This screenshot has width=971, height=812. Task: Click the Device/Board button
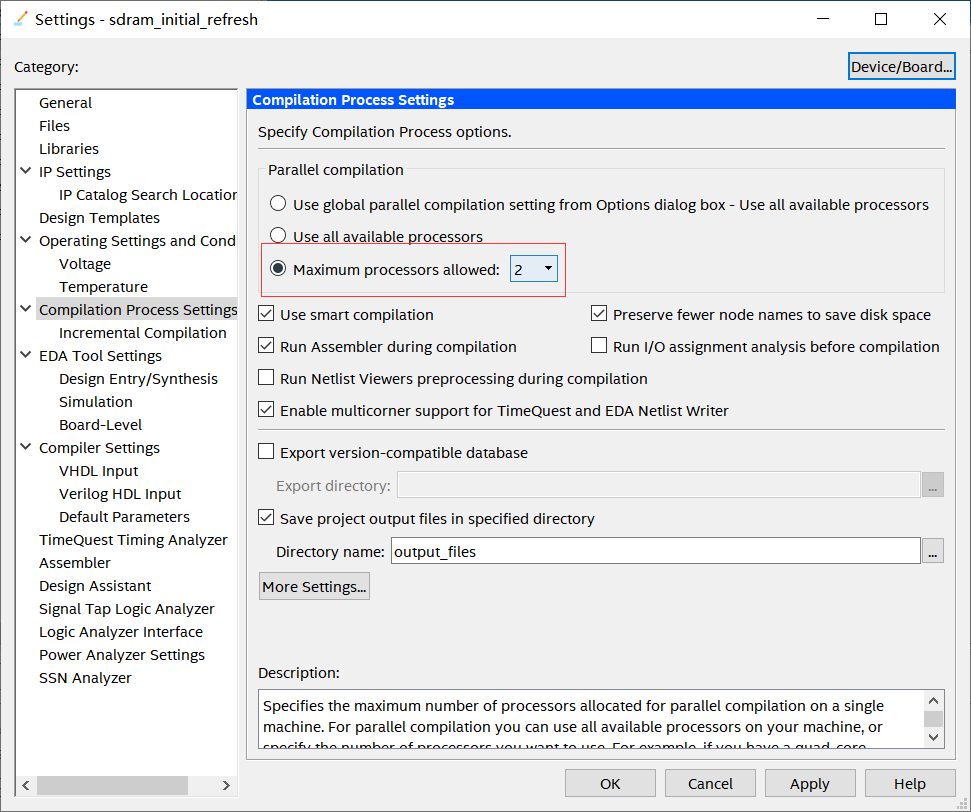click(x=900, y=65)
